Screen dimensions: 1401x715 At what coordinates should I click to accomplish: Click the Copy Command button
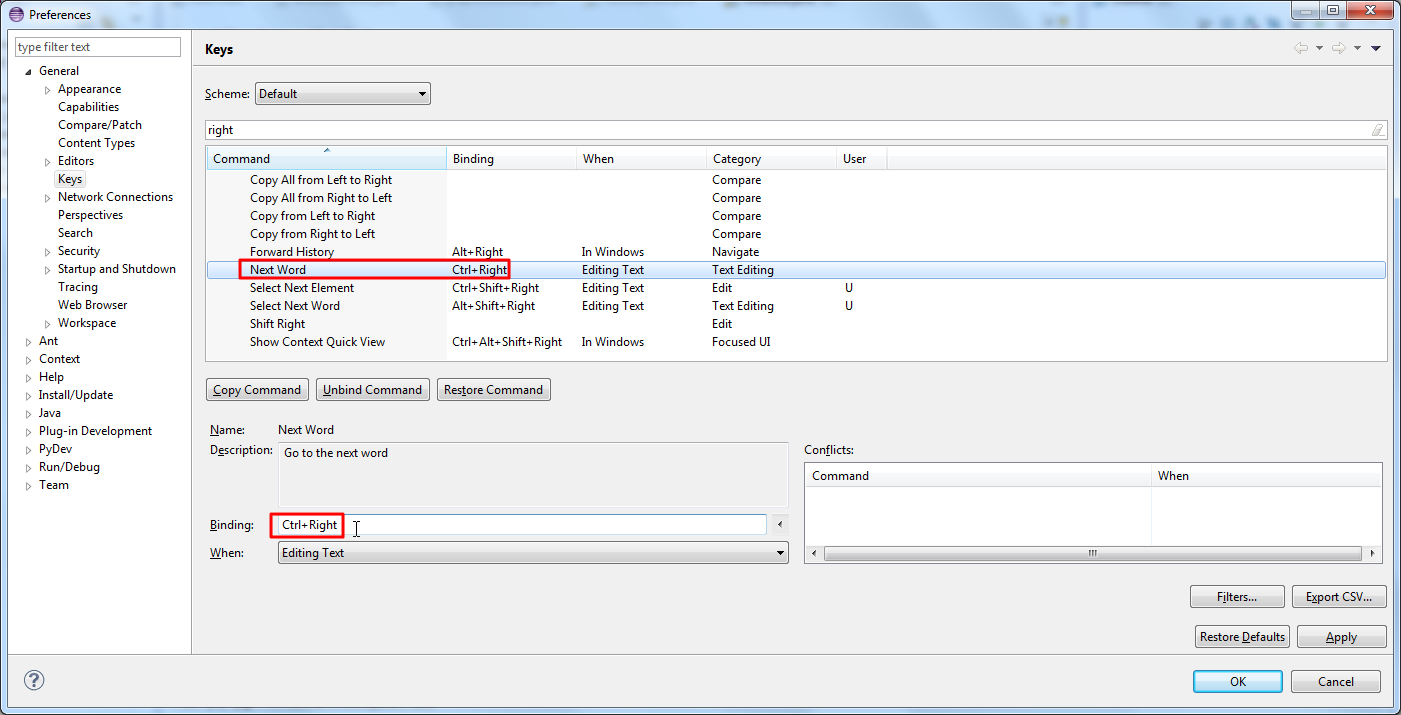click(257, 390)
